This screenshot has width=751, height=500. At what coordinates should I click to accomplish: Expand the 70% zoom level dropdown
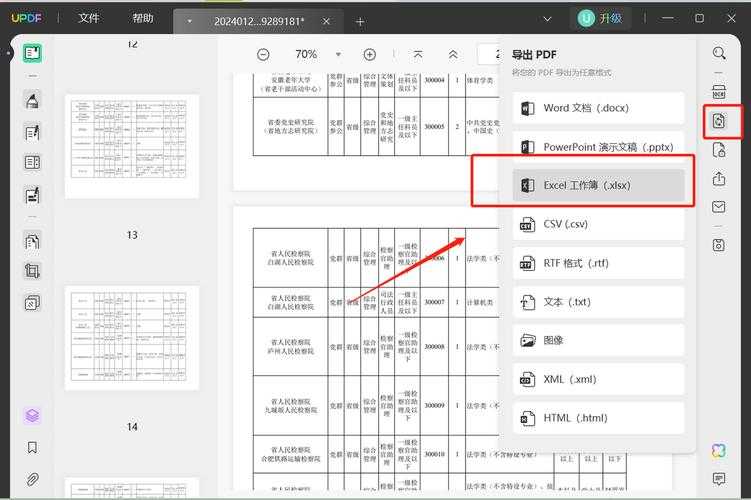(338, 55)
